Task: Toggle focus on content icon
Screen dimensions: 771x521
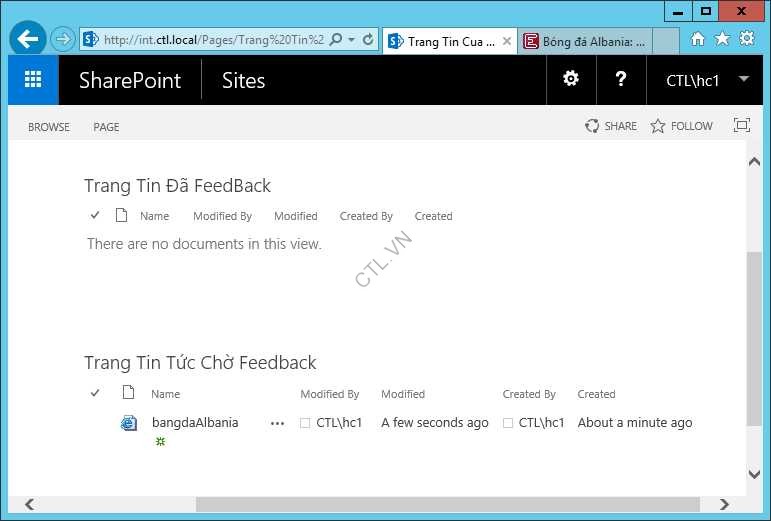Action: [741, 125]
